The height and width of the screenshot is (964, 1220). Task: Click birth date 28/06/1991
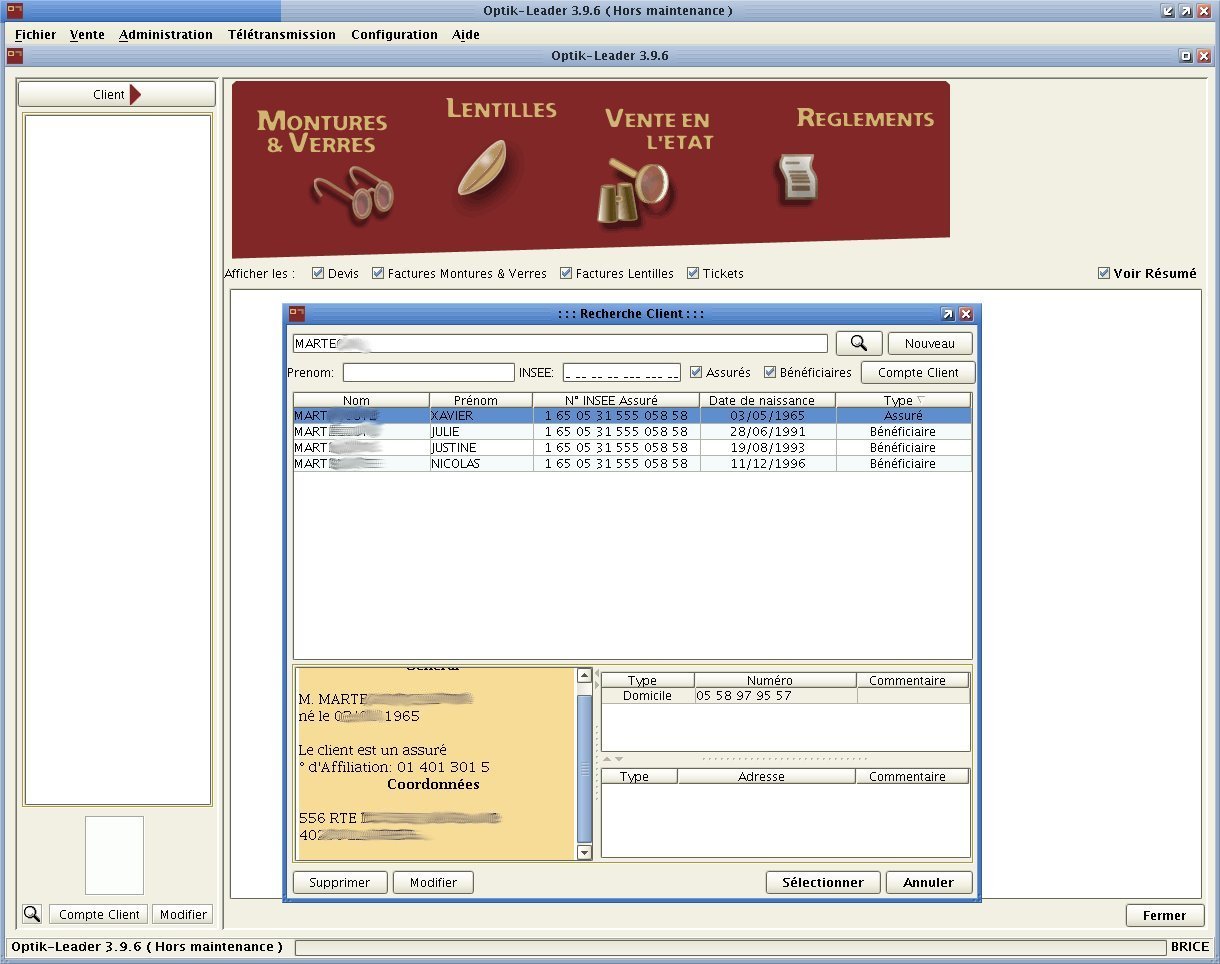768,431
